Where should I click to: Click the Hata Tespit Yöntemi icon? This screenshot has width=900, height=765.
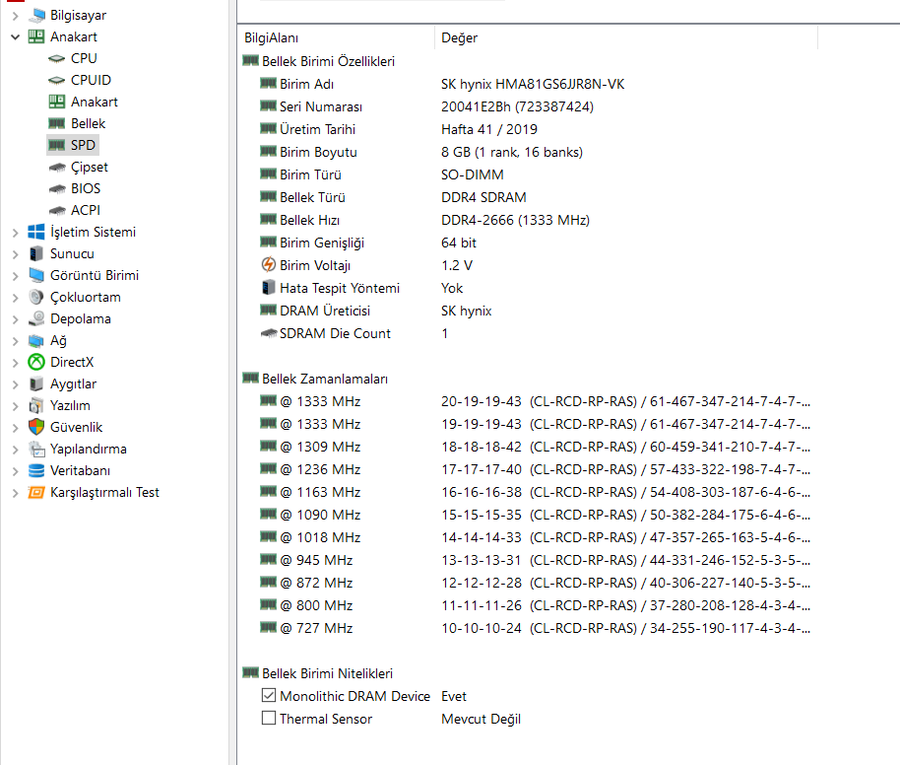268,288
